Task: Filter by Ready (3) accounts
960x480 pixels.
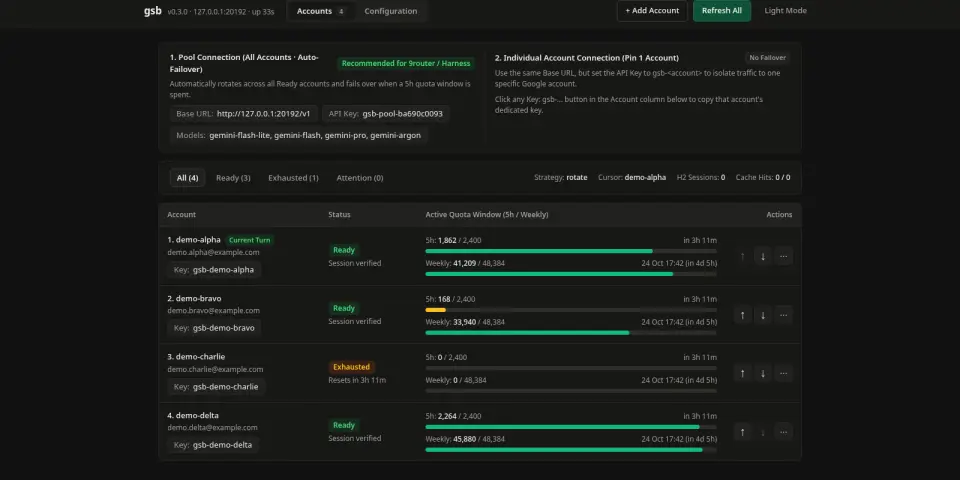Action: [233, 178]
